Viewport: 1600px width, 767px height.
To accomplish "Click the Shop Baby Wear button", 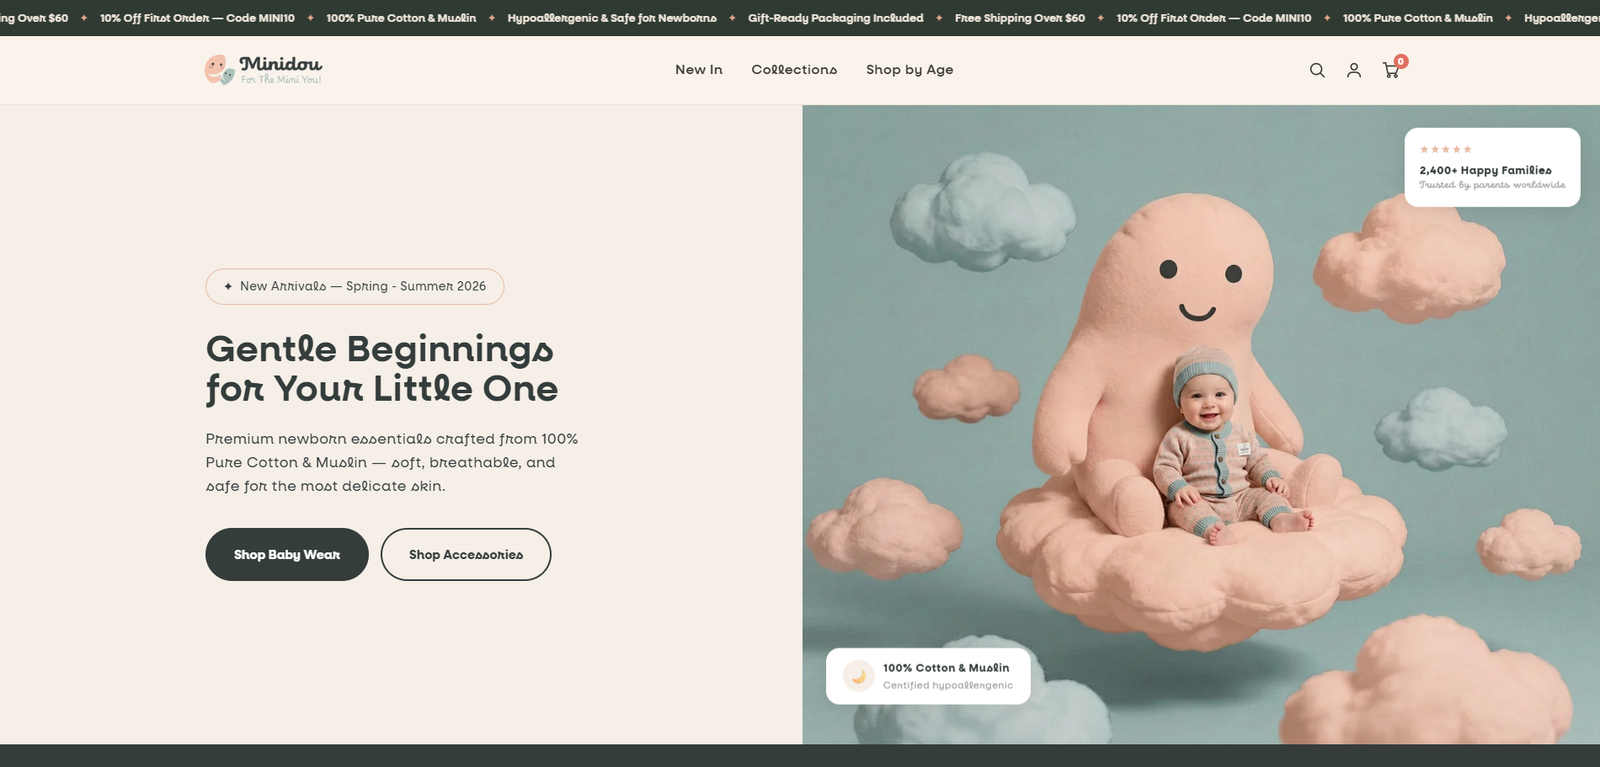I will coord(287,554).
